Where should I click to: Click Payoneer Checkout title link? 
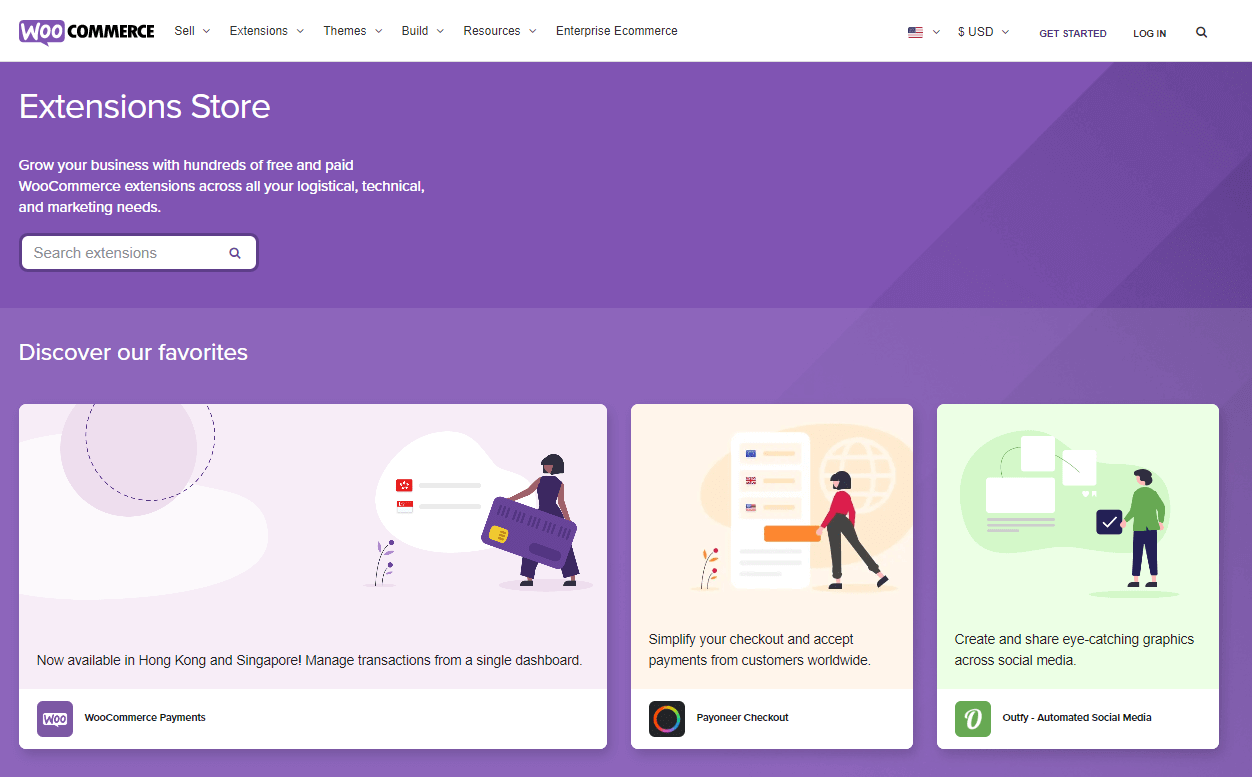pyautogui.click(x=743, y=718)
